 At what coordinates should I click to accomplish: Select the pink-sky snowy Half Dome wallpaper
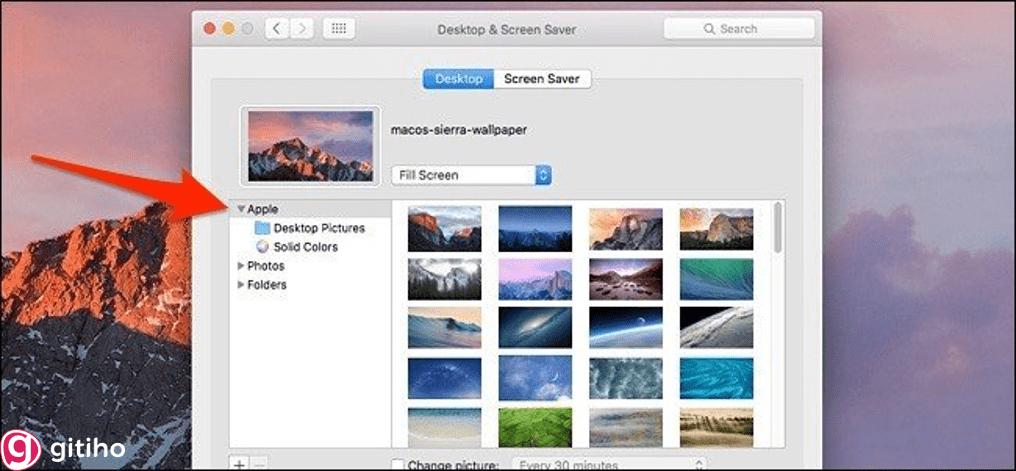[535, 279]
